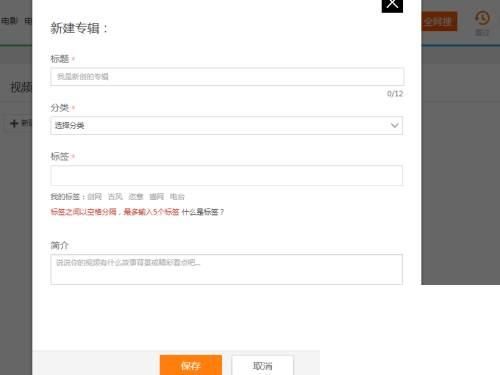Viewport: 500px width, 375px height.
Task: Click the 简介 description text area
Action: (227, 269)
